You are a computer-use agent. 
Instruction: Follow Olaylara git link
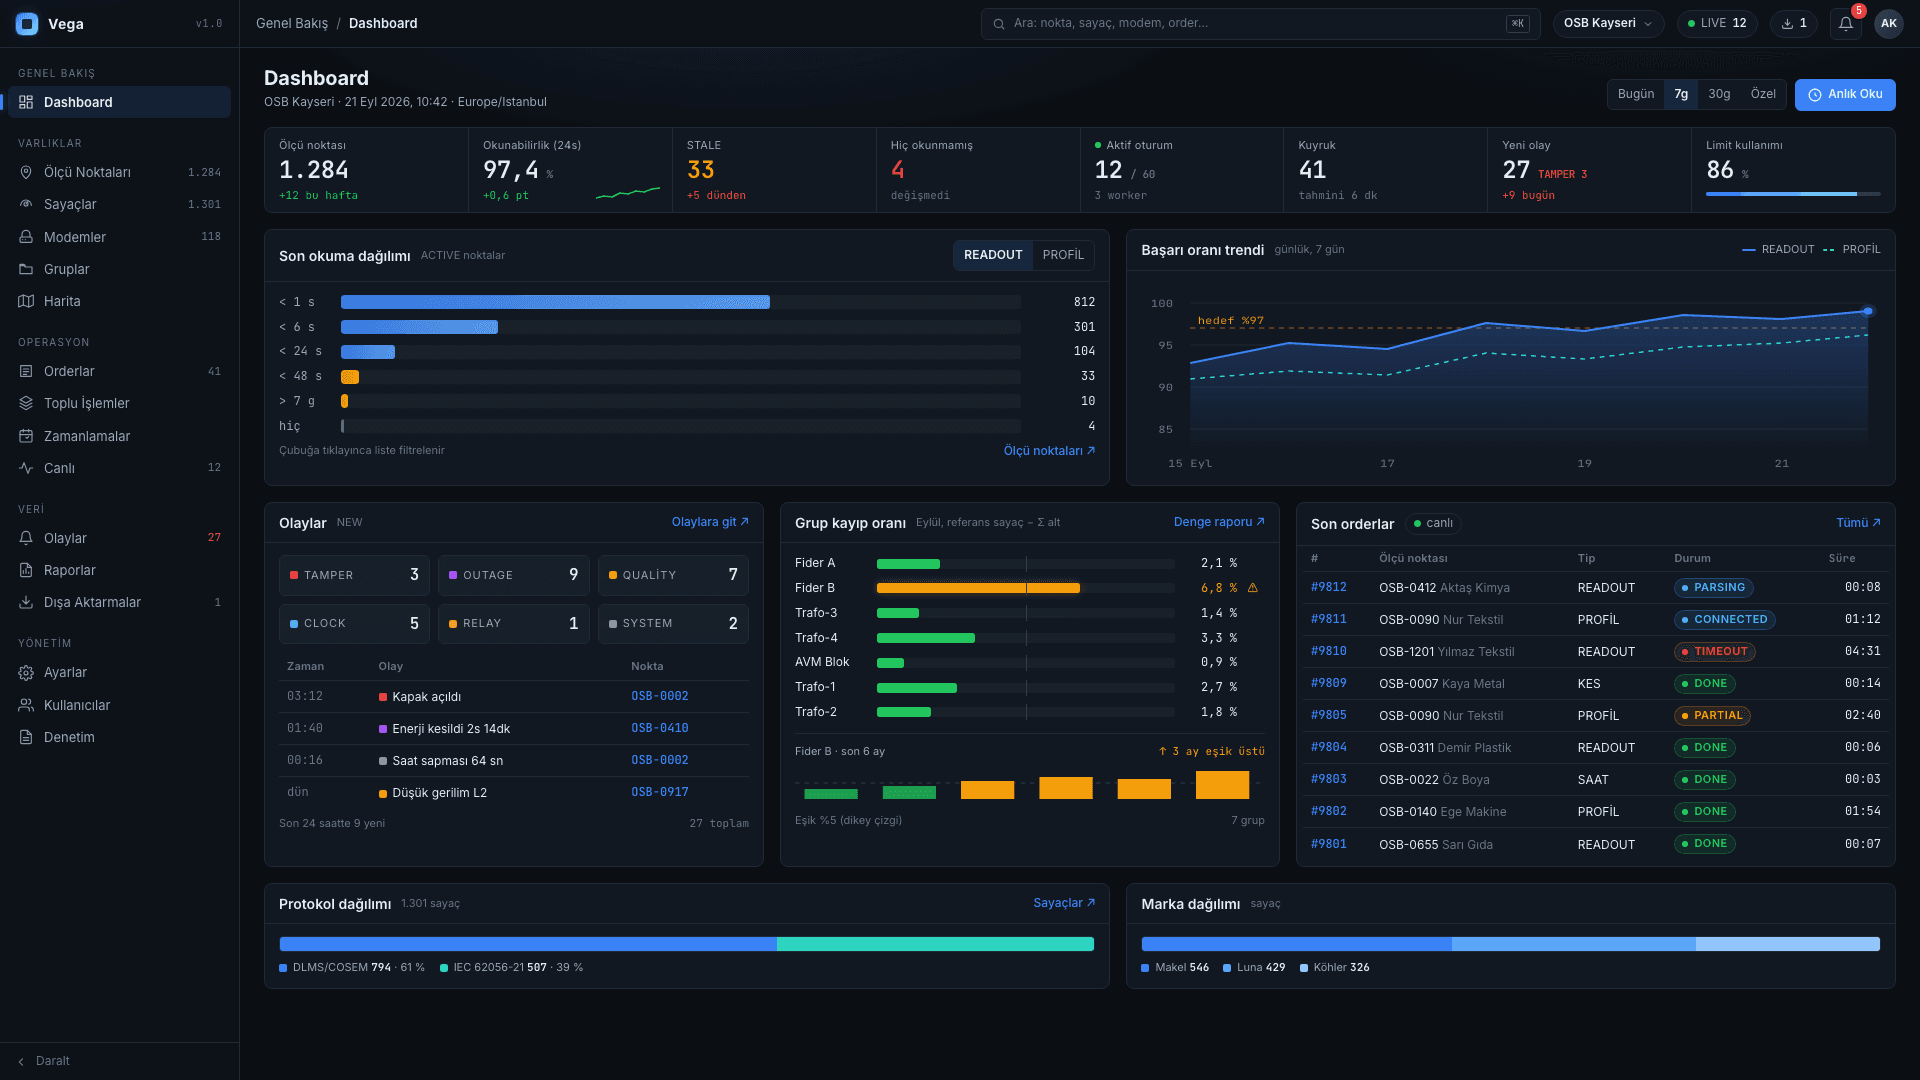point(710,522)
